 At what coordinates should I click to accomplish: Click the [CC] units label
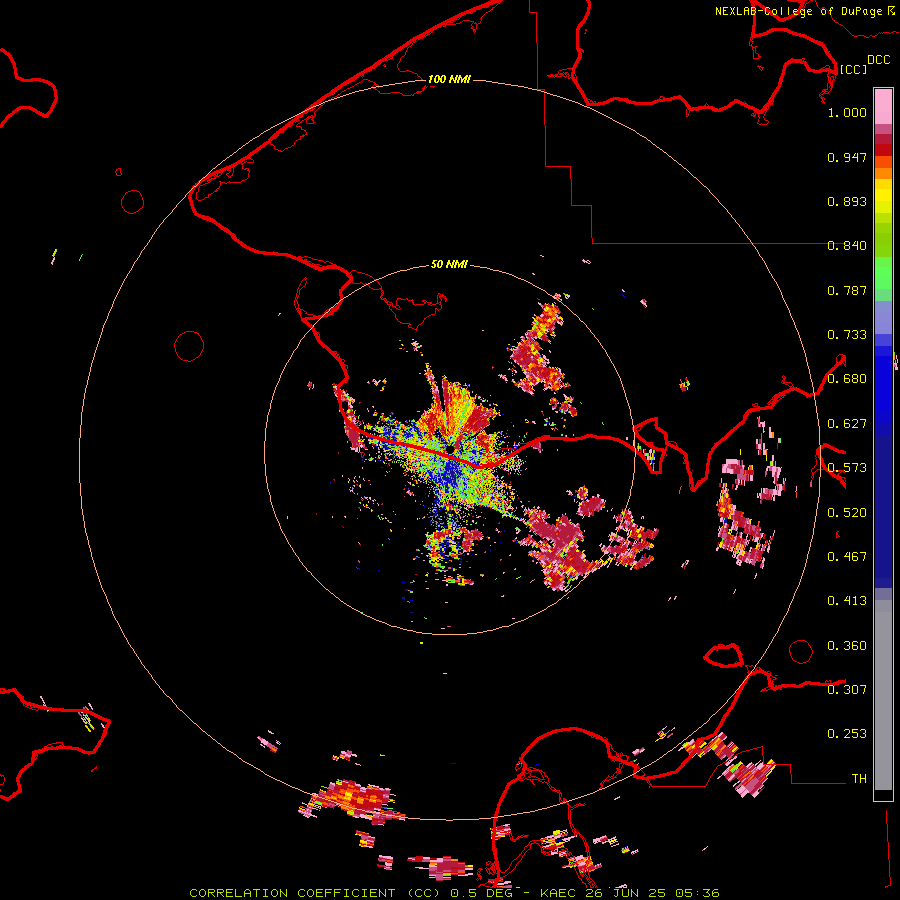[853, 69]
